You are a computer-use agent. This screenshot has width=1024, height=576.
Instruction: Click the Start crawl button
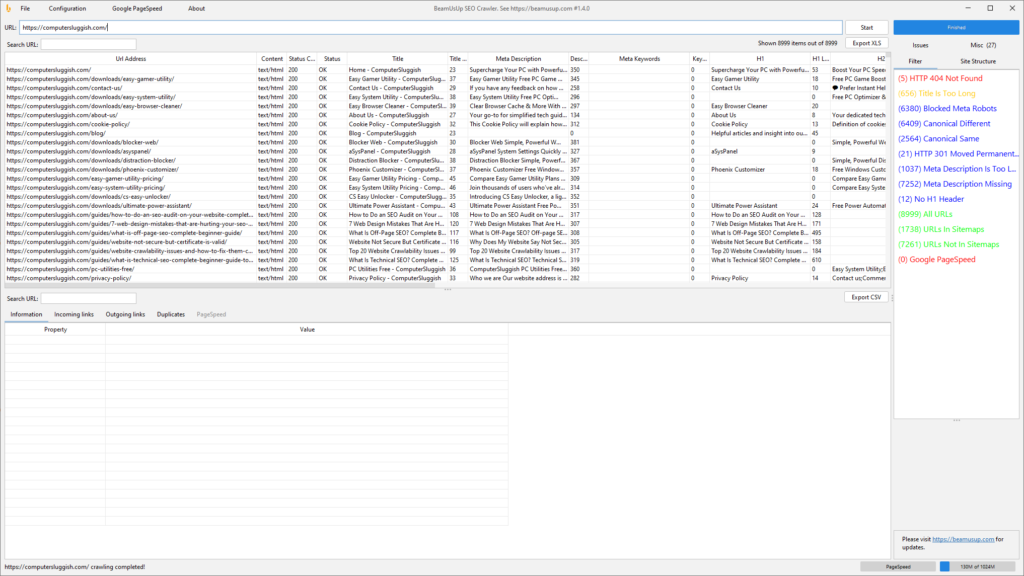coord(867,27)
